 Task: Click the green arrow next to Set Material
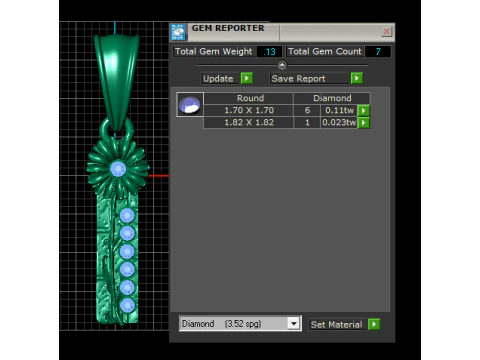click(374, 324)
